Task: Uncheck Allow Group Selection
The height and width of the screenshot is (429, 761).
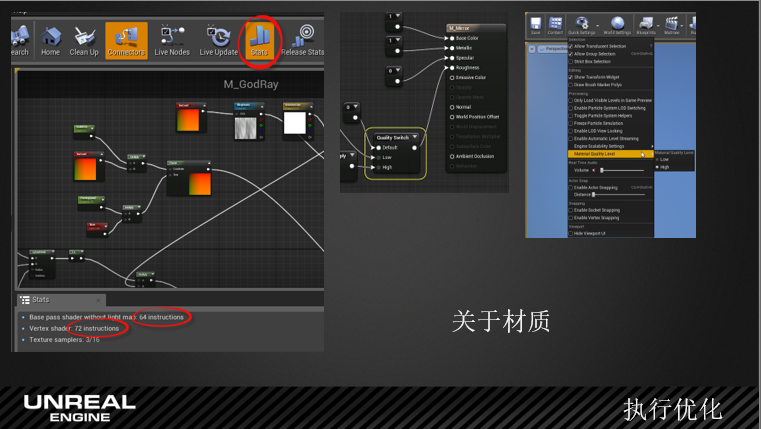Action: 571,54
